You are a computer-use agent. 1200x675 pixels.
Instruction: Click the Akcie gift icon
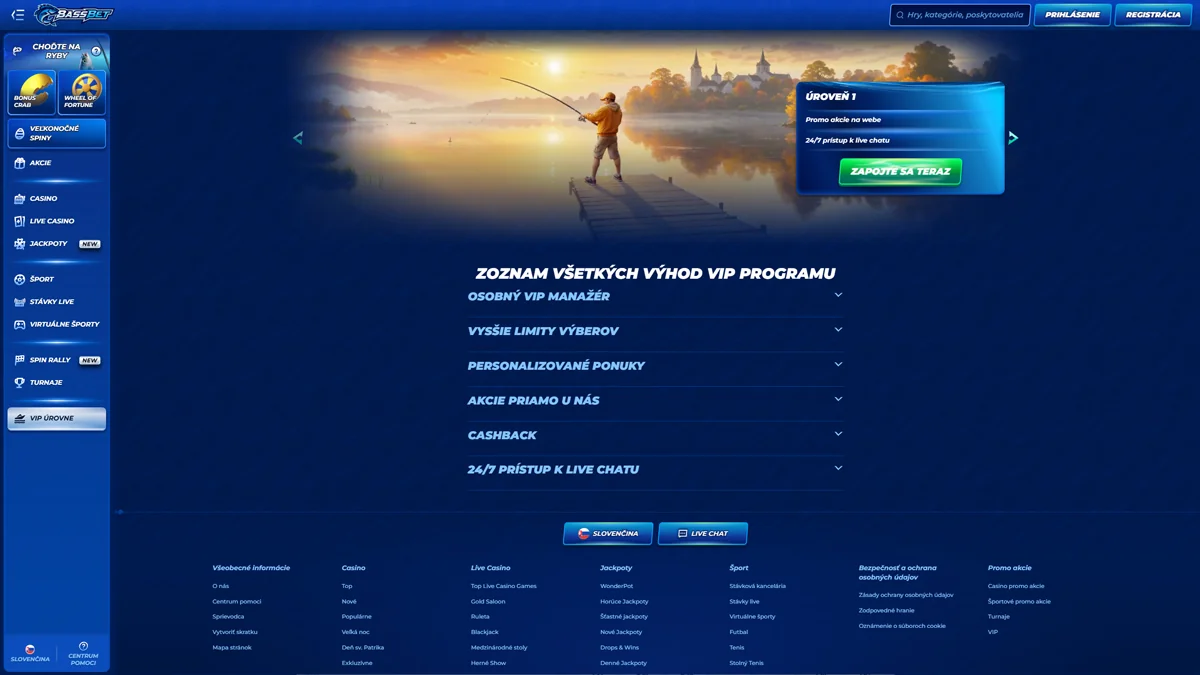pos(19,163)
